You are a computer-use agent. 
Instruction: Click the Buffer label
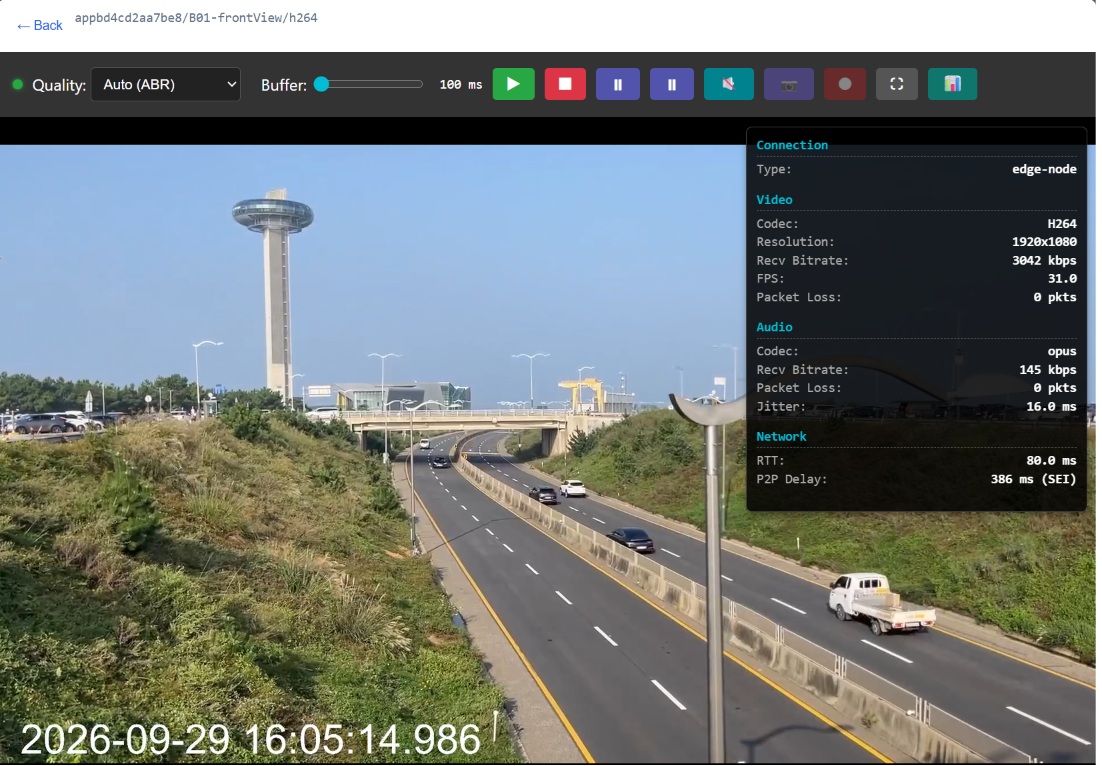click(284, 85)
